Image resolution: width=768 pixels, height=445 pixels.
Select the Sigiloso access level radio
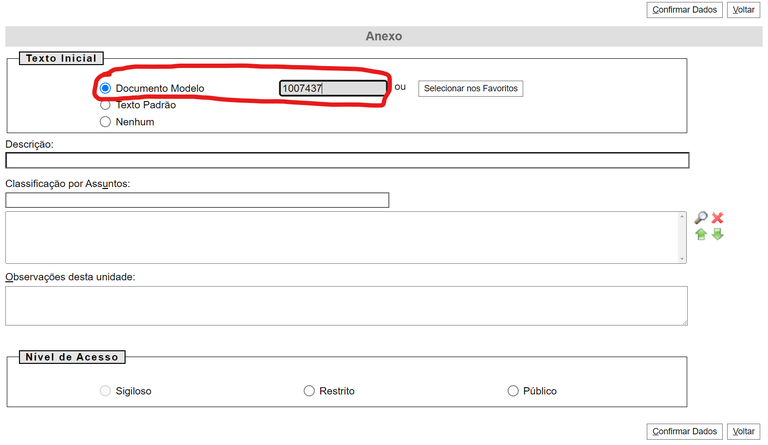click(x=106, y=391)
